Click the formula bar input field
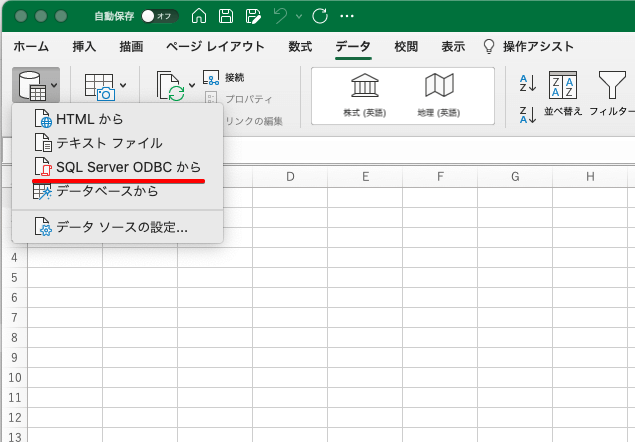The image size is (635, 442). pos(428,150)
